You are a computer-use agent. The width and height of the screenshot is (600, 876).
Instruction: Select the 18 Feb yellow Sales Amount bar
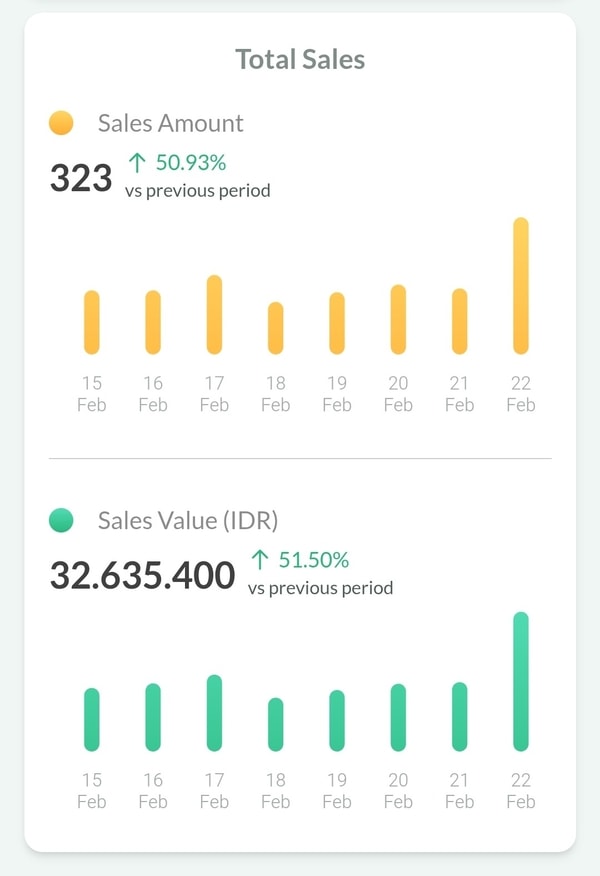(x=276, y=328)
